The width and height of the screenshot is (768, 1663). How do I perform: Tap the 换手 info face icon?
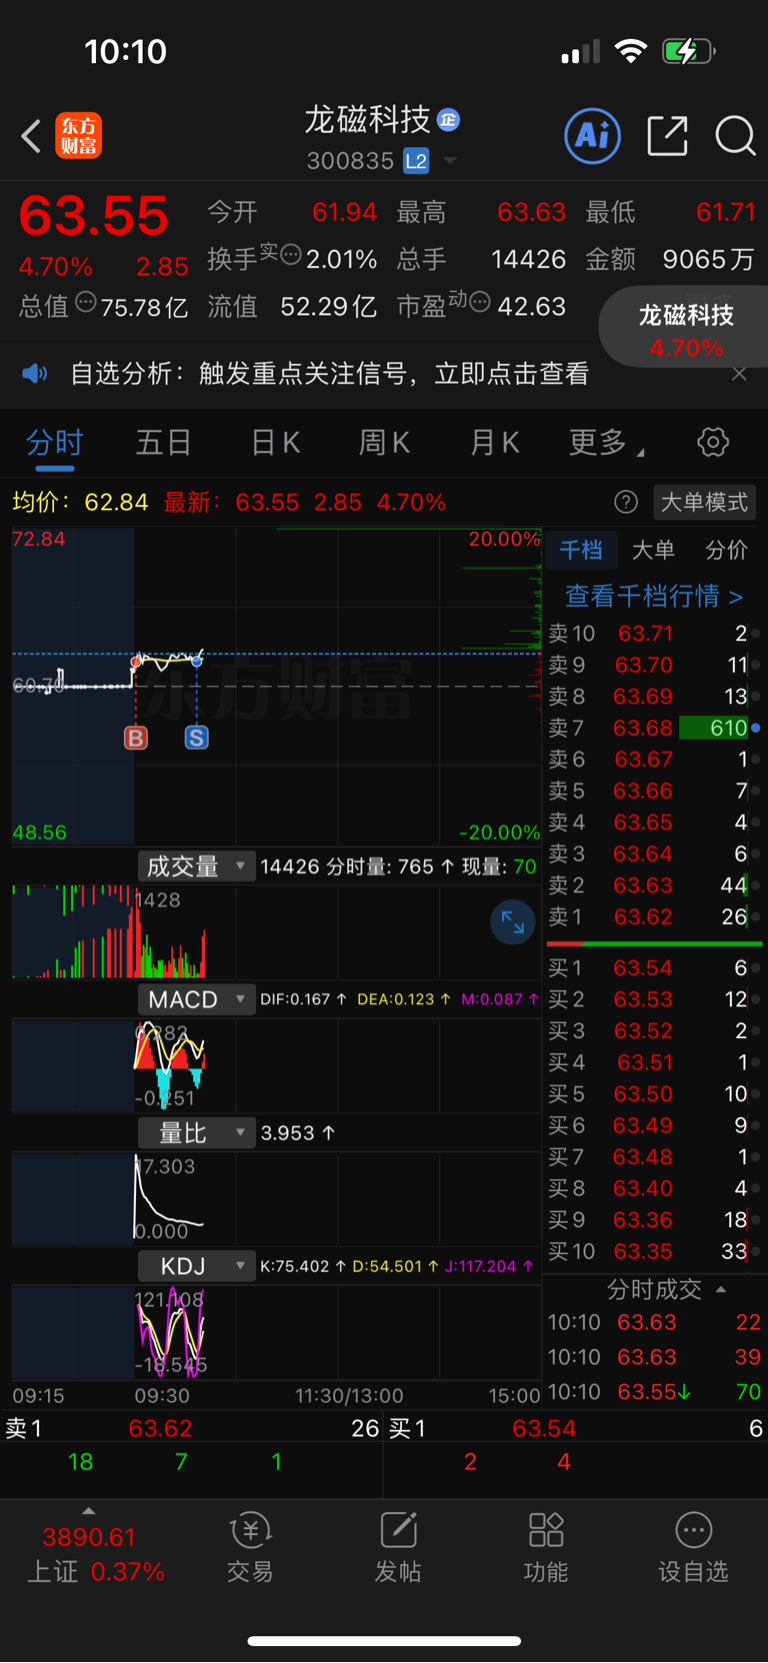[x=290, y=255]
